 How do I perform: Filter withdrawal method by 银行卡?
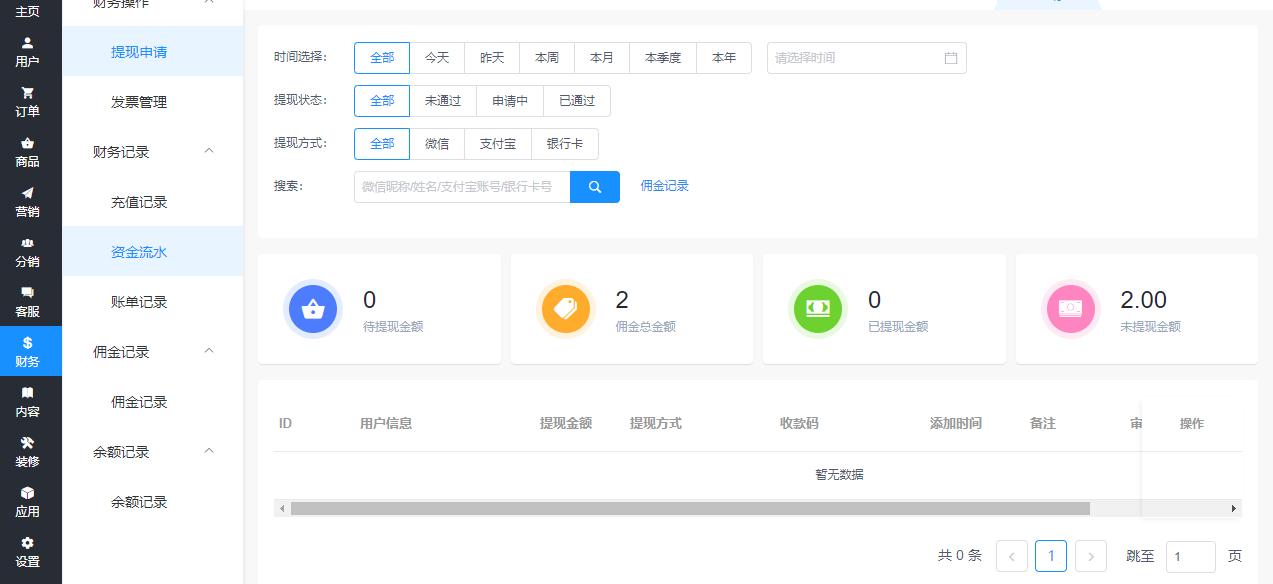(x=565, y=144)
